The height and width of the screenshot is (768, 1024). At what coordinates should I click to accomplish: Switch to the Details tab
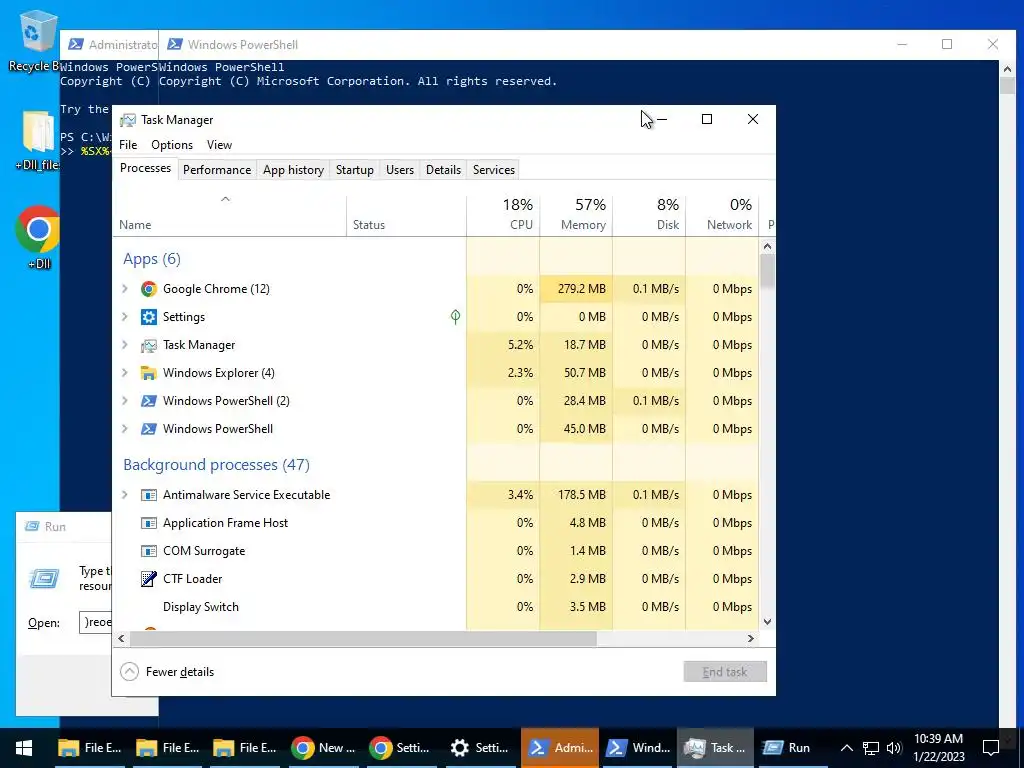click(443, 170)
